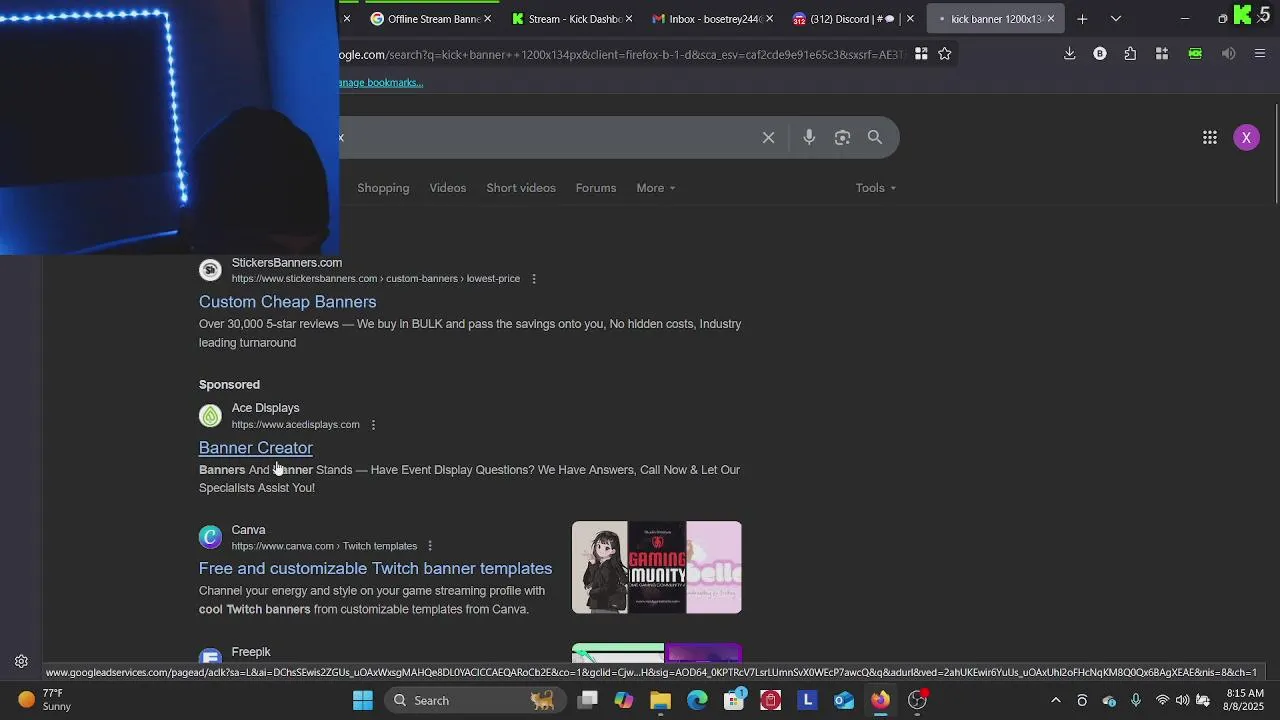Open the list all tabs dropdown
The height and width of the screenshot is (720, 1280).
tap(1116, 19)
